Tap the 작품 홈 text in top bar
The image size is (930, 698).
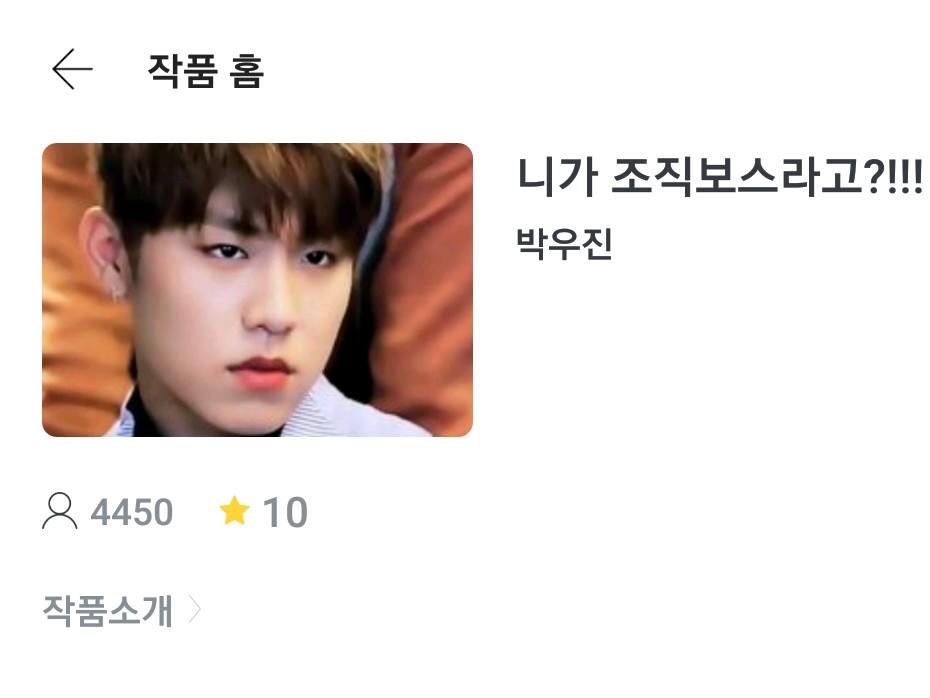click(x=205, y=71)
